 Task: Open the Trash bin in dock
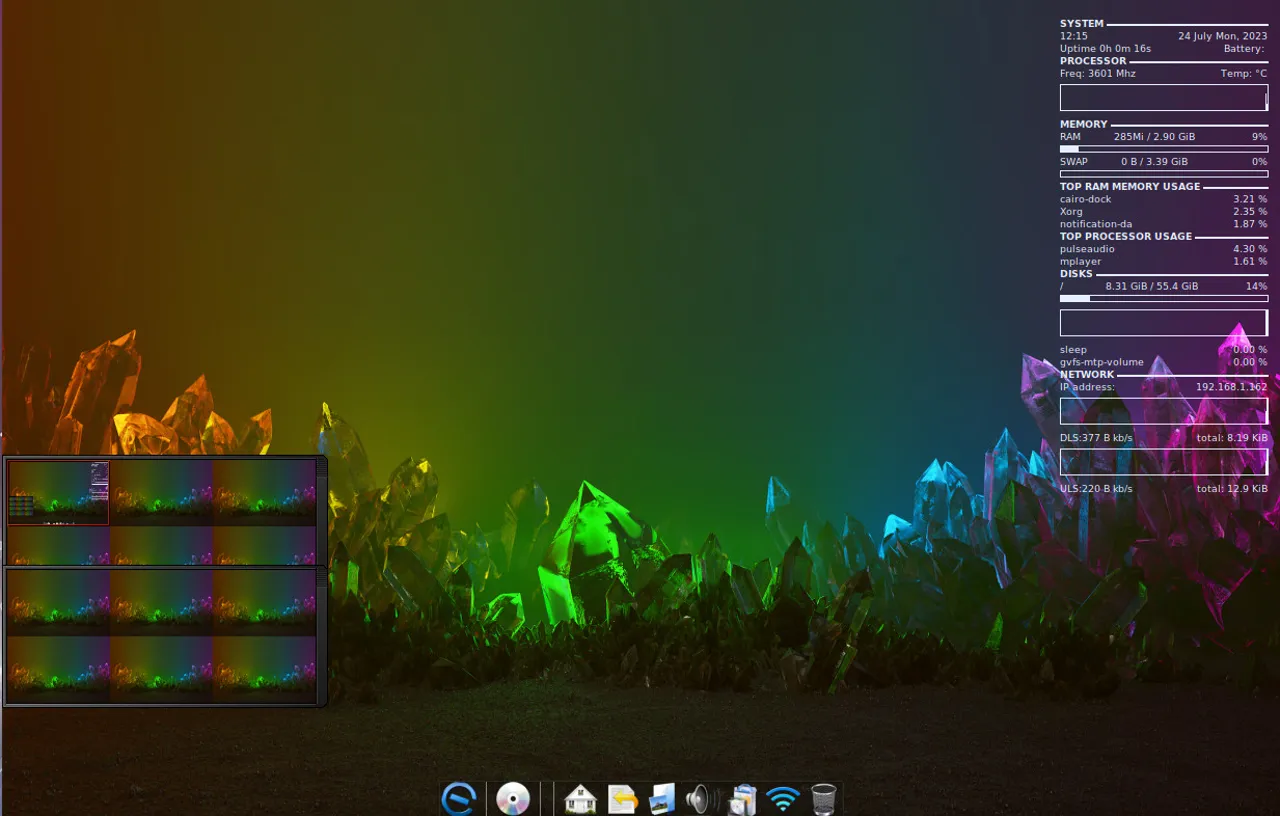823,799
